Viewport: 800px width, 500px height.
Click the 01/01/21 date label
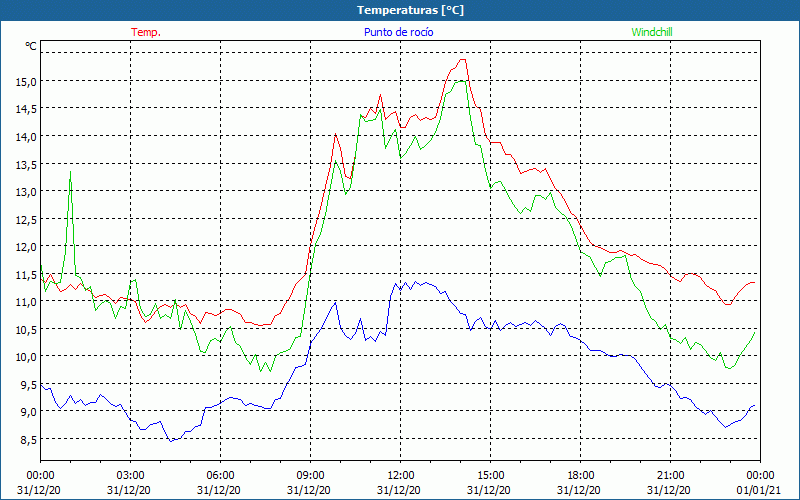coord(760,490)
